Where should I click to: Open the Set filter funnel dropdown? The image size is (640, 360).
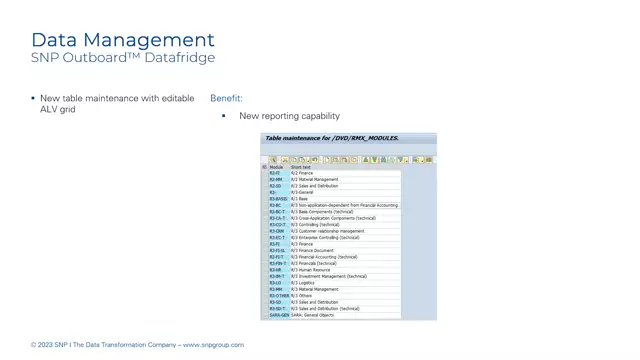point(402,160)
